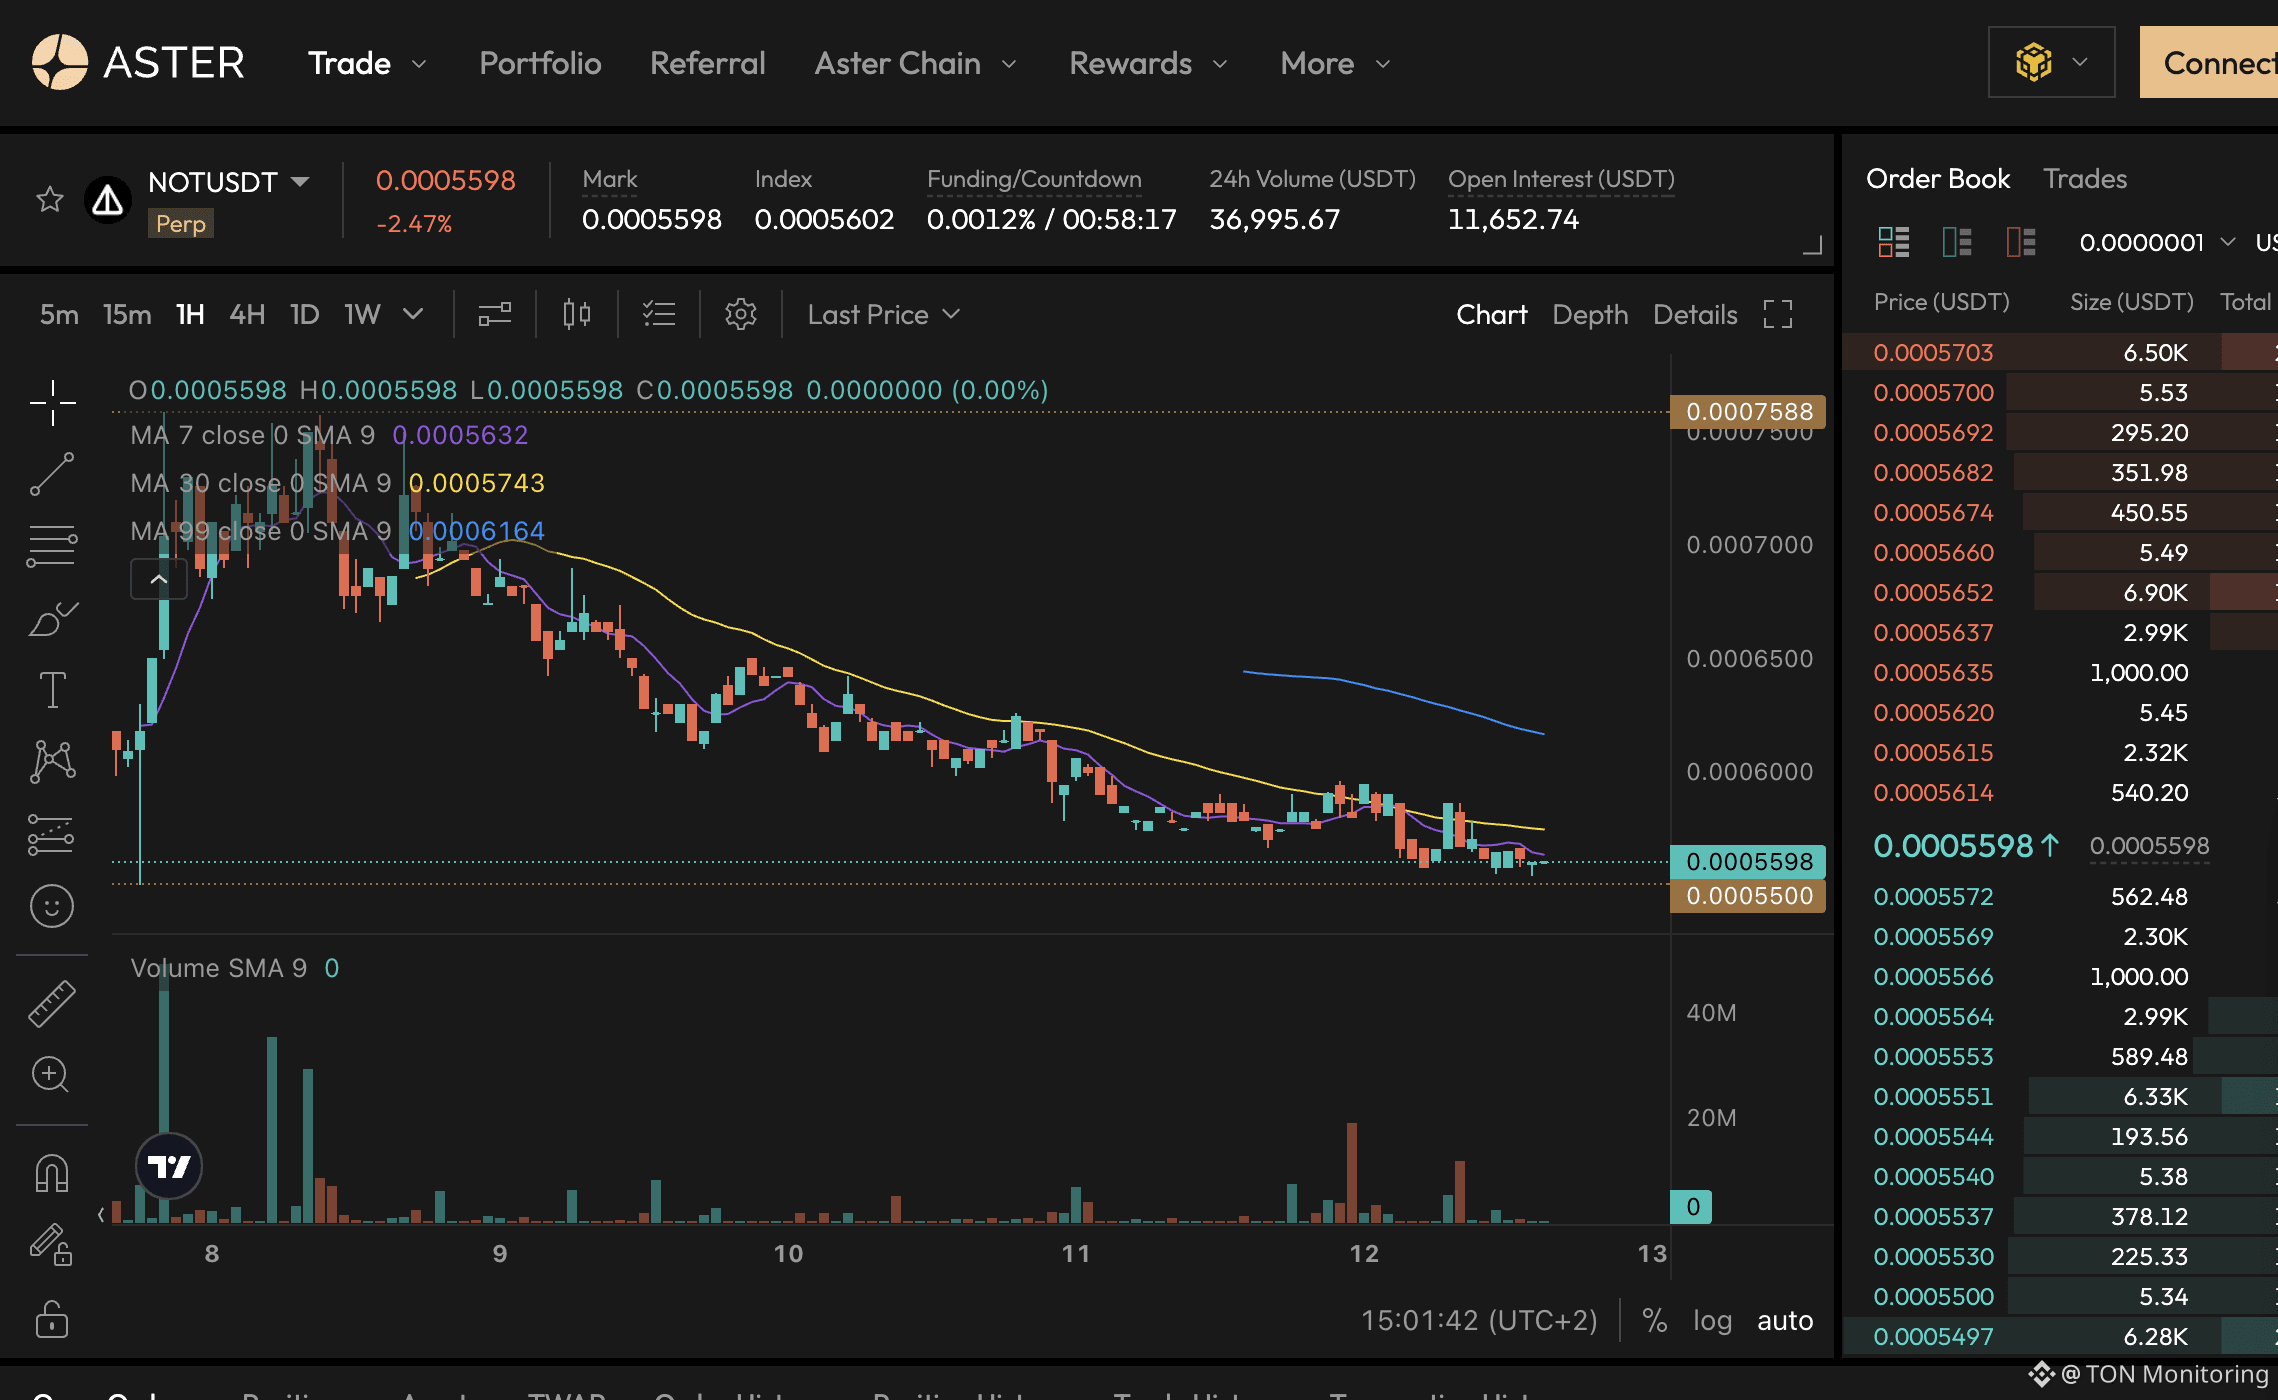Viewport: 2278px width, 1400px height.
Task: Open the indicators menu icon
Action: (x=495, y=314)
